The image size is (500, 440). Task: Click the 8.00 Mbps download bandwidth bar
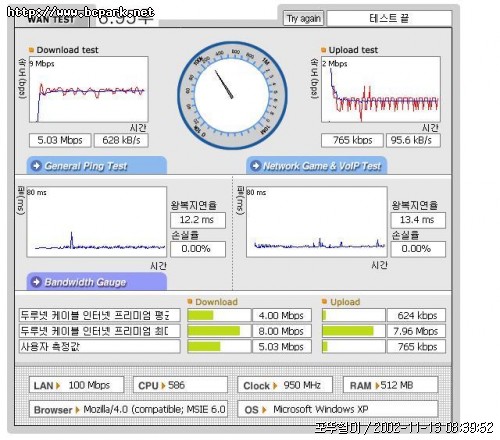[x=219, y=331]
